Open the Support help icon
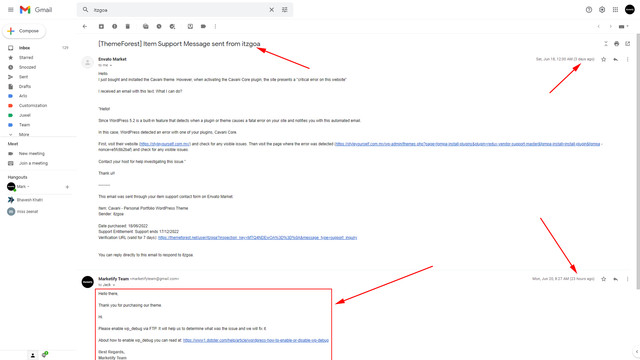640x360 pixels. click(589, 10)
